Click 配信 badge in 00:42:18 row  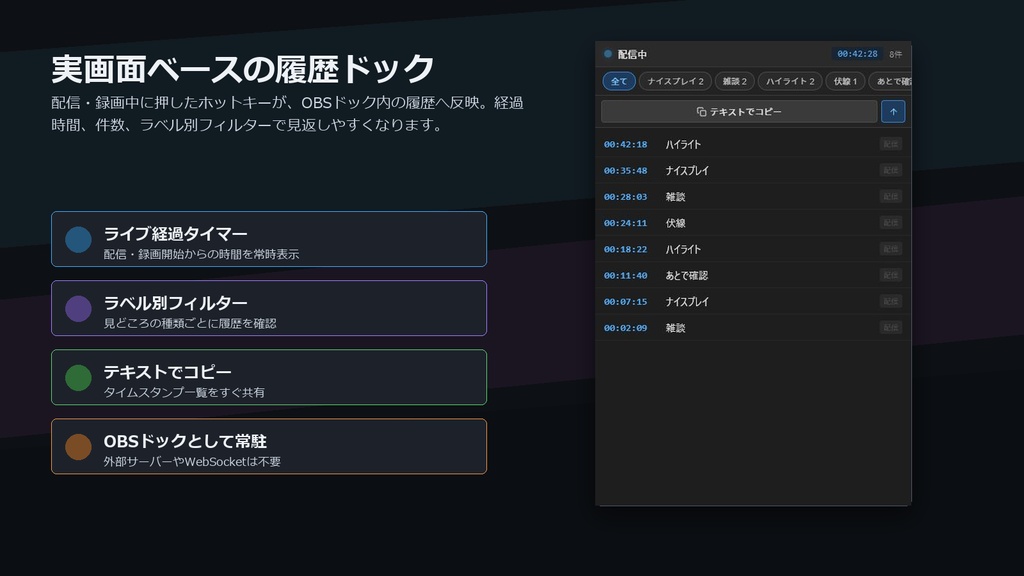[891, 144]
